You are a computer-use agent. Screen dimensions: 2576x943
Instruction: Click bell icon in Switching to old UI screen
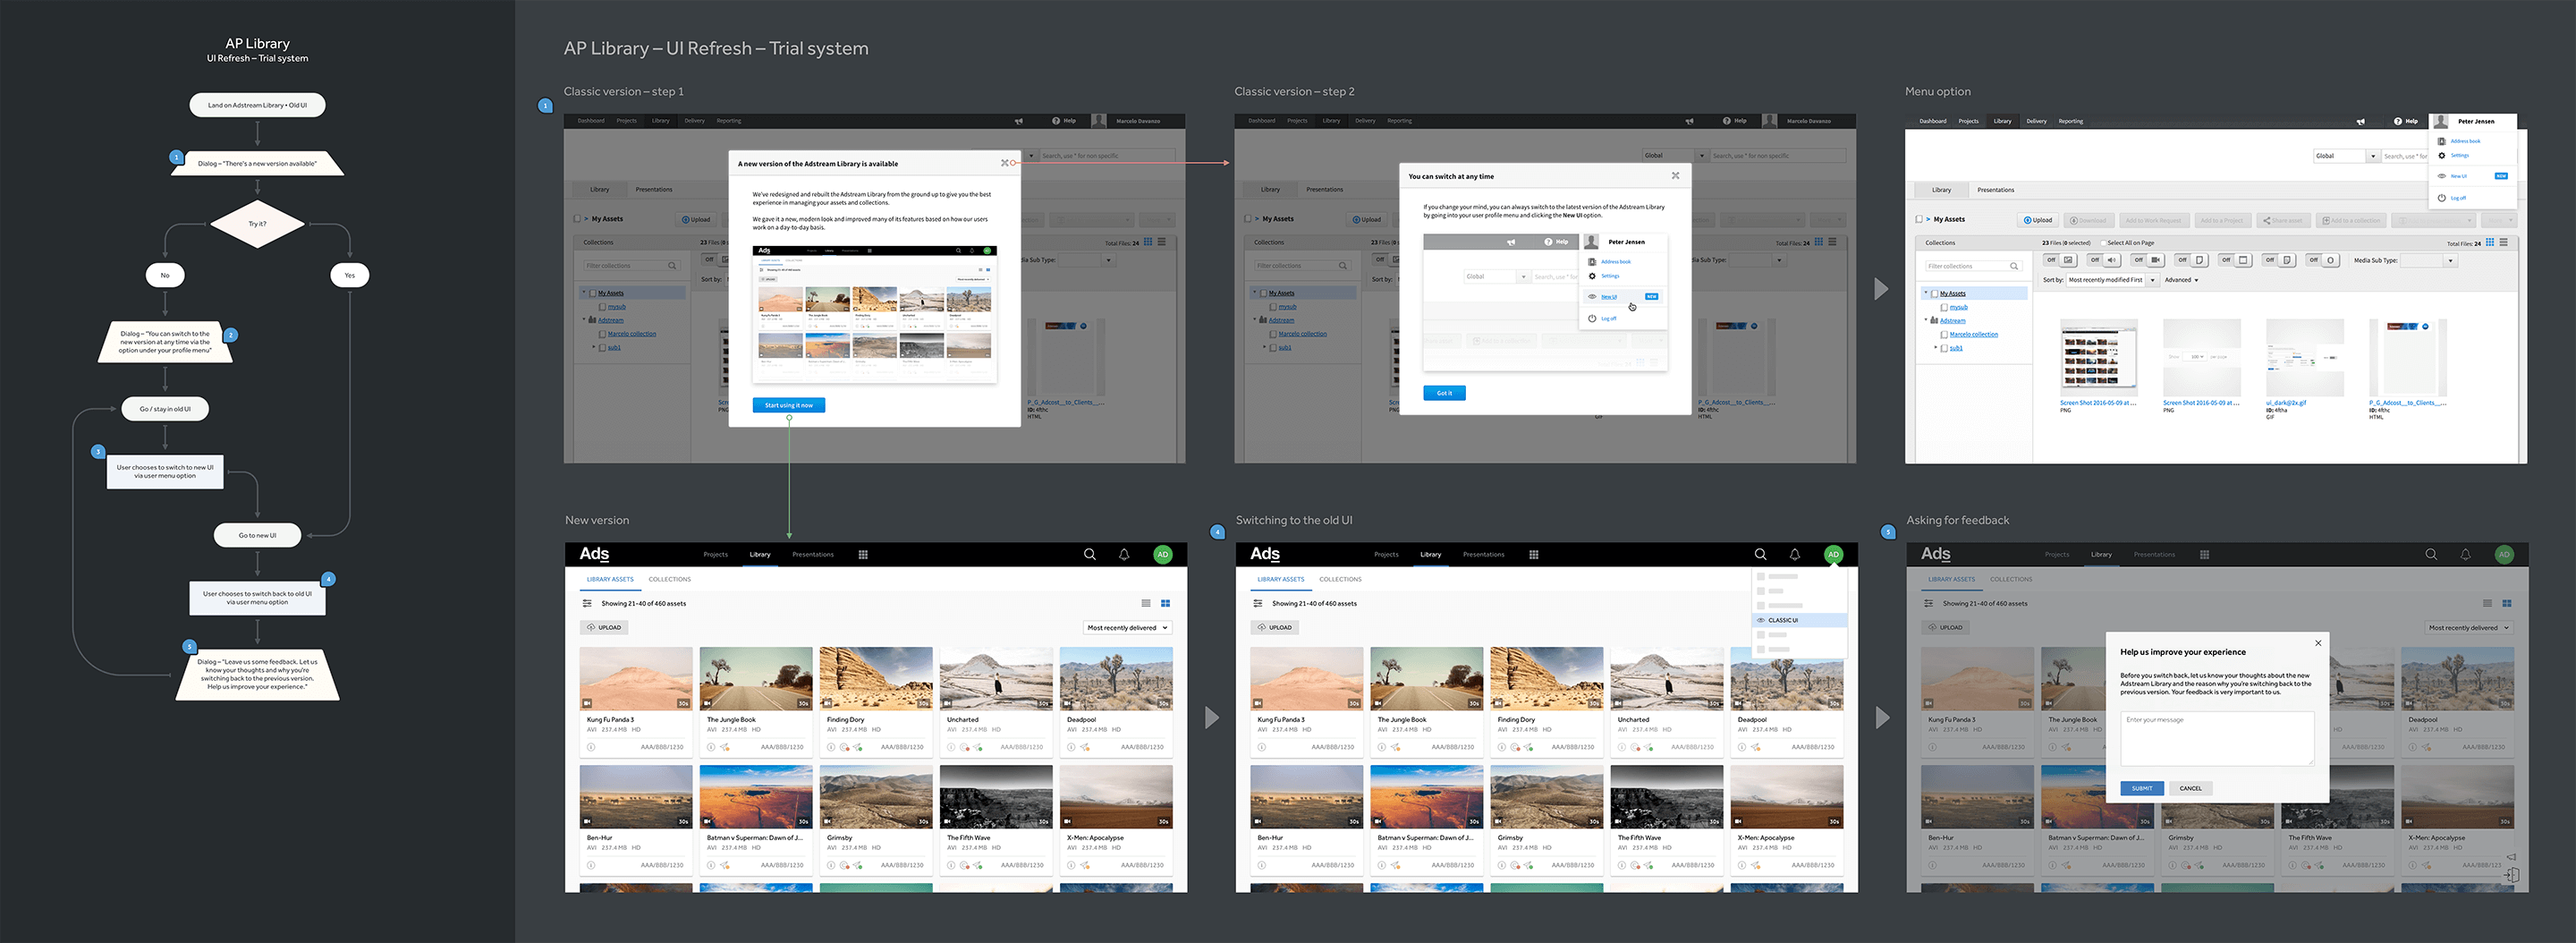[1795, 554]
